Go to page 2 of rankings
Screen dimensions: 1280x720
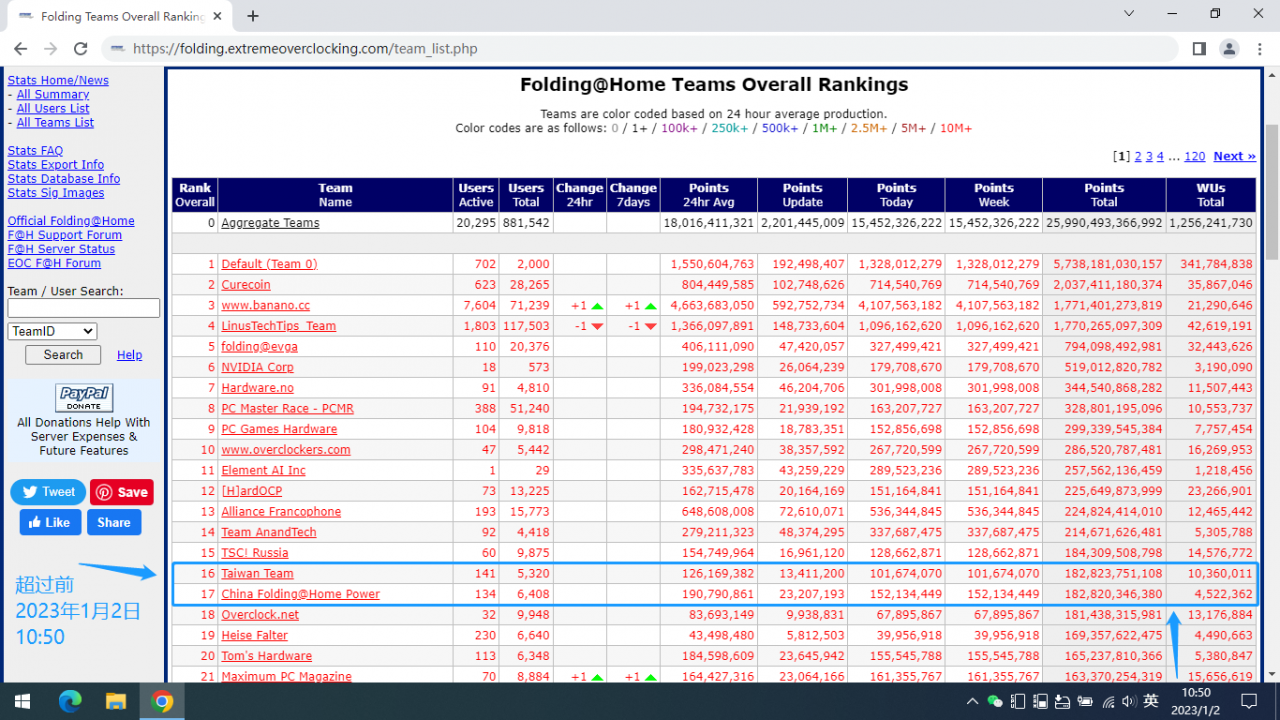click(x=1138, y=156)
